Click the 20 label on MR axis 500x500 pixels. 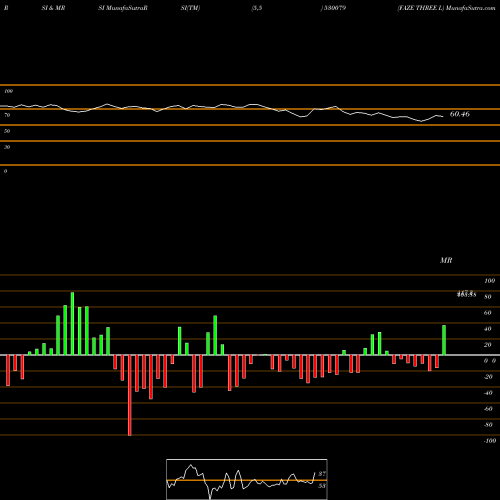[x=488, y=345]
